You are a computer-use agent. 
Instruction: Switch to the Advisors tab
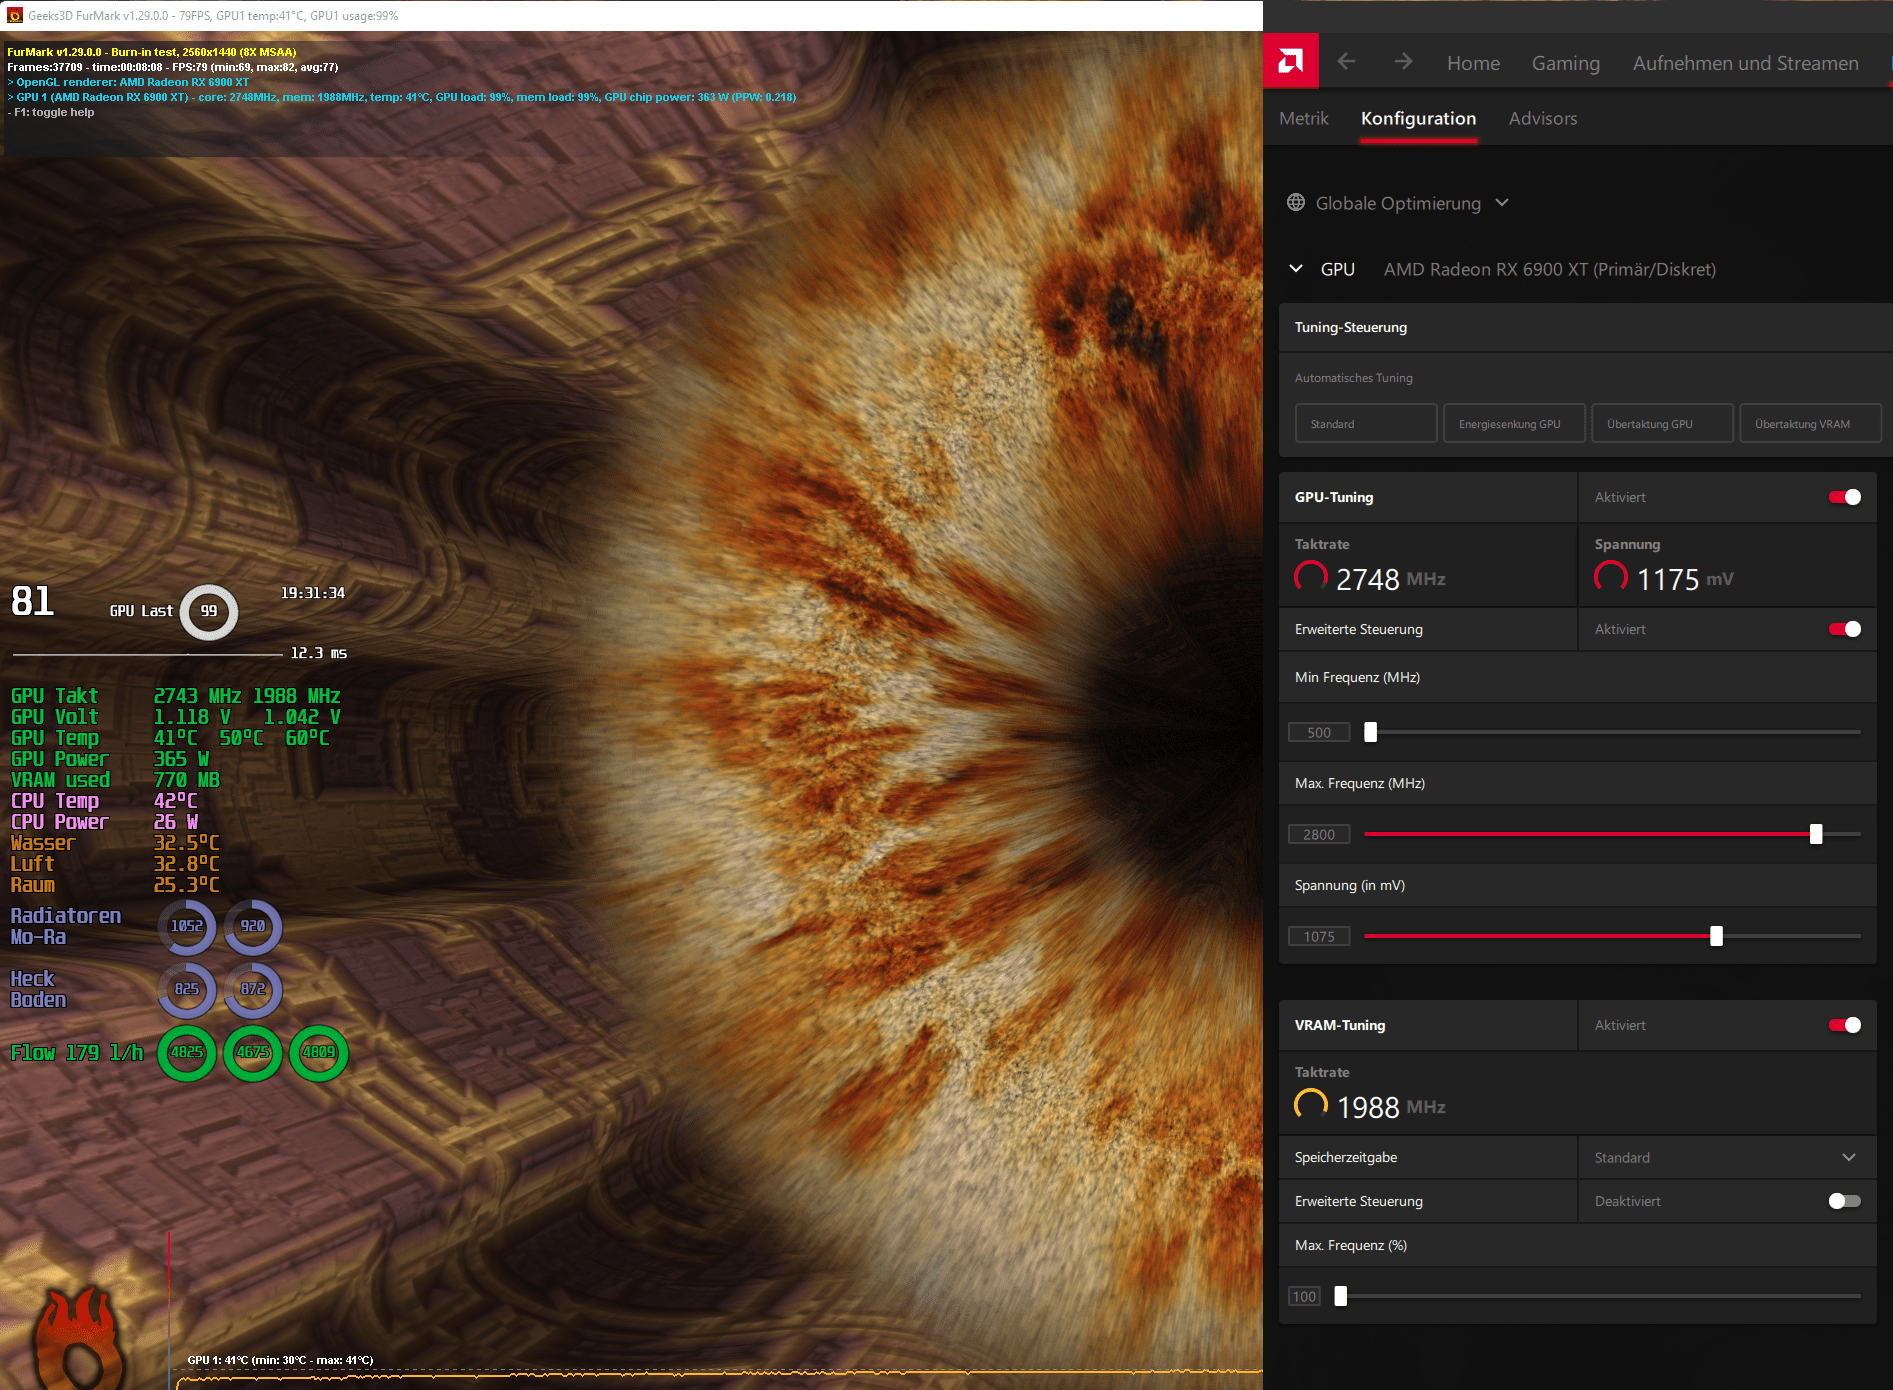pyautogui.click(x=1543, y=118)
